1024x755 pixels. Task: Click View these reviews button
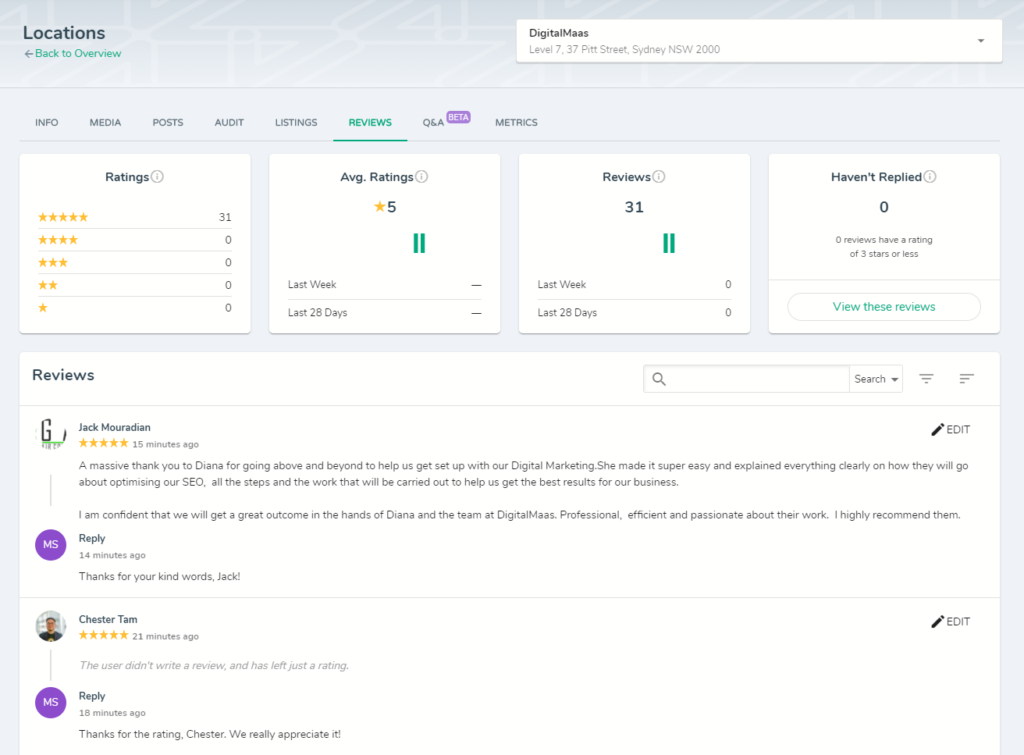click(x=884, y=307)
